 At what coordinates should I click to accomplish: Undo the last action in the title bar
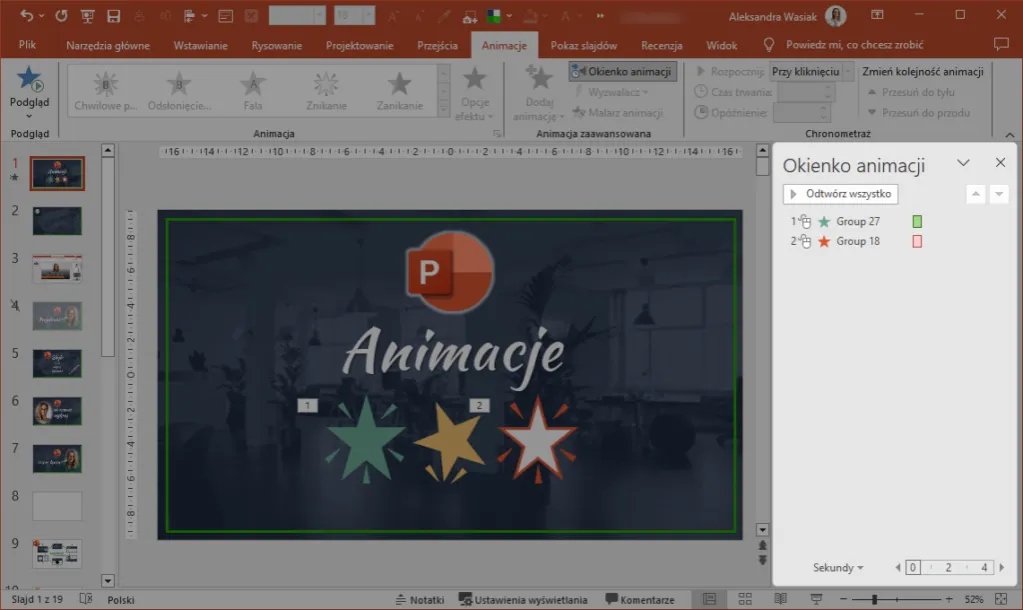26,16
